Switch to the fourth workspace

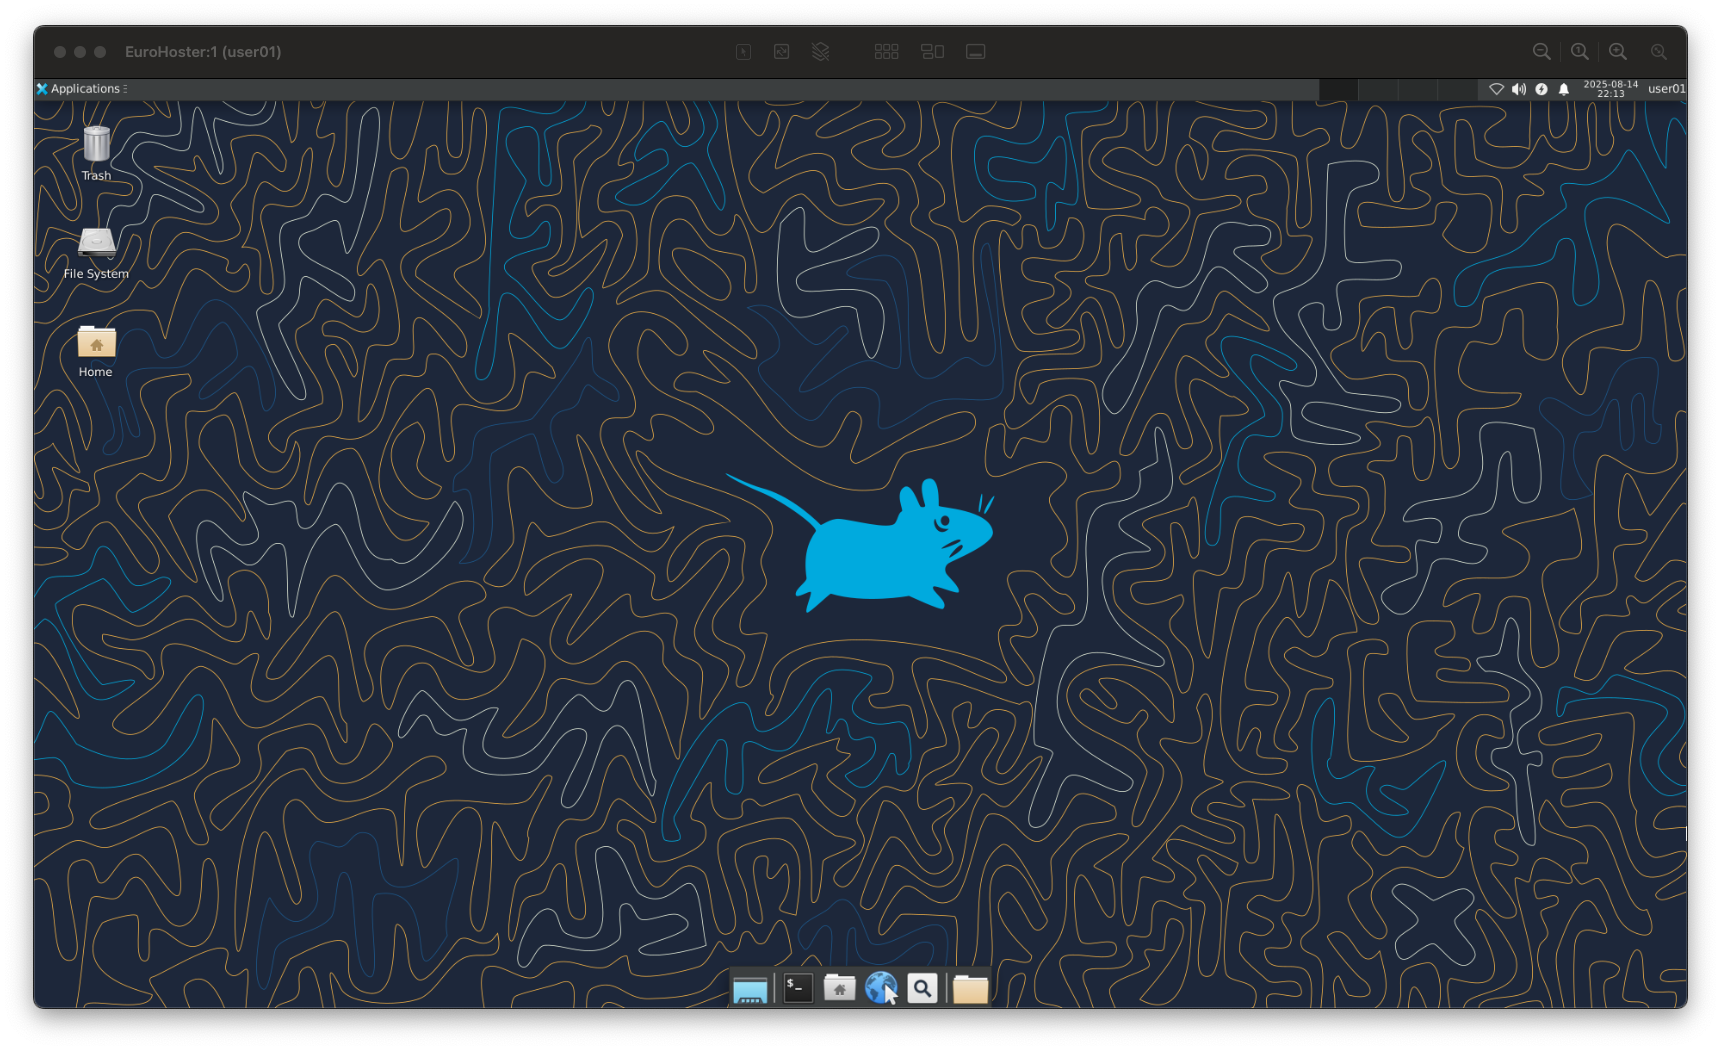[1456, 89]
